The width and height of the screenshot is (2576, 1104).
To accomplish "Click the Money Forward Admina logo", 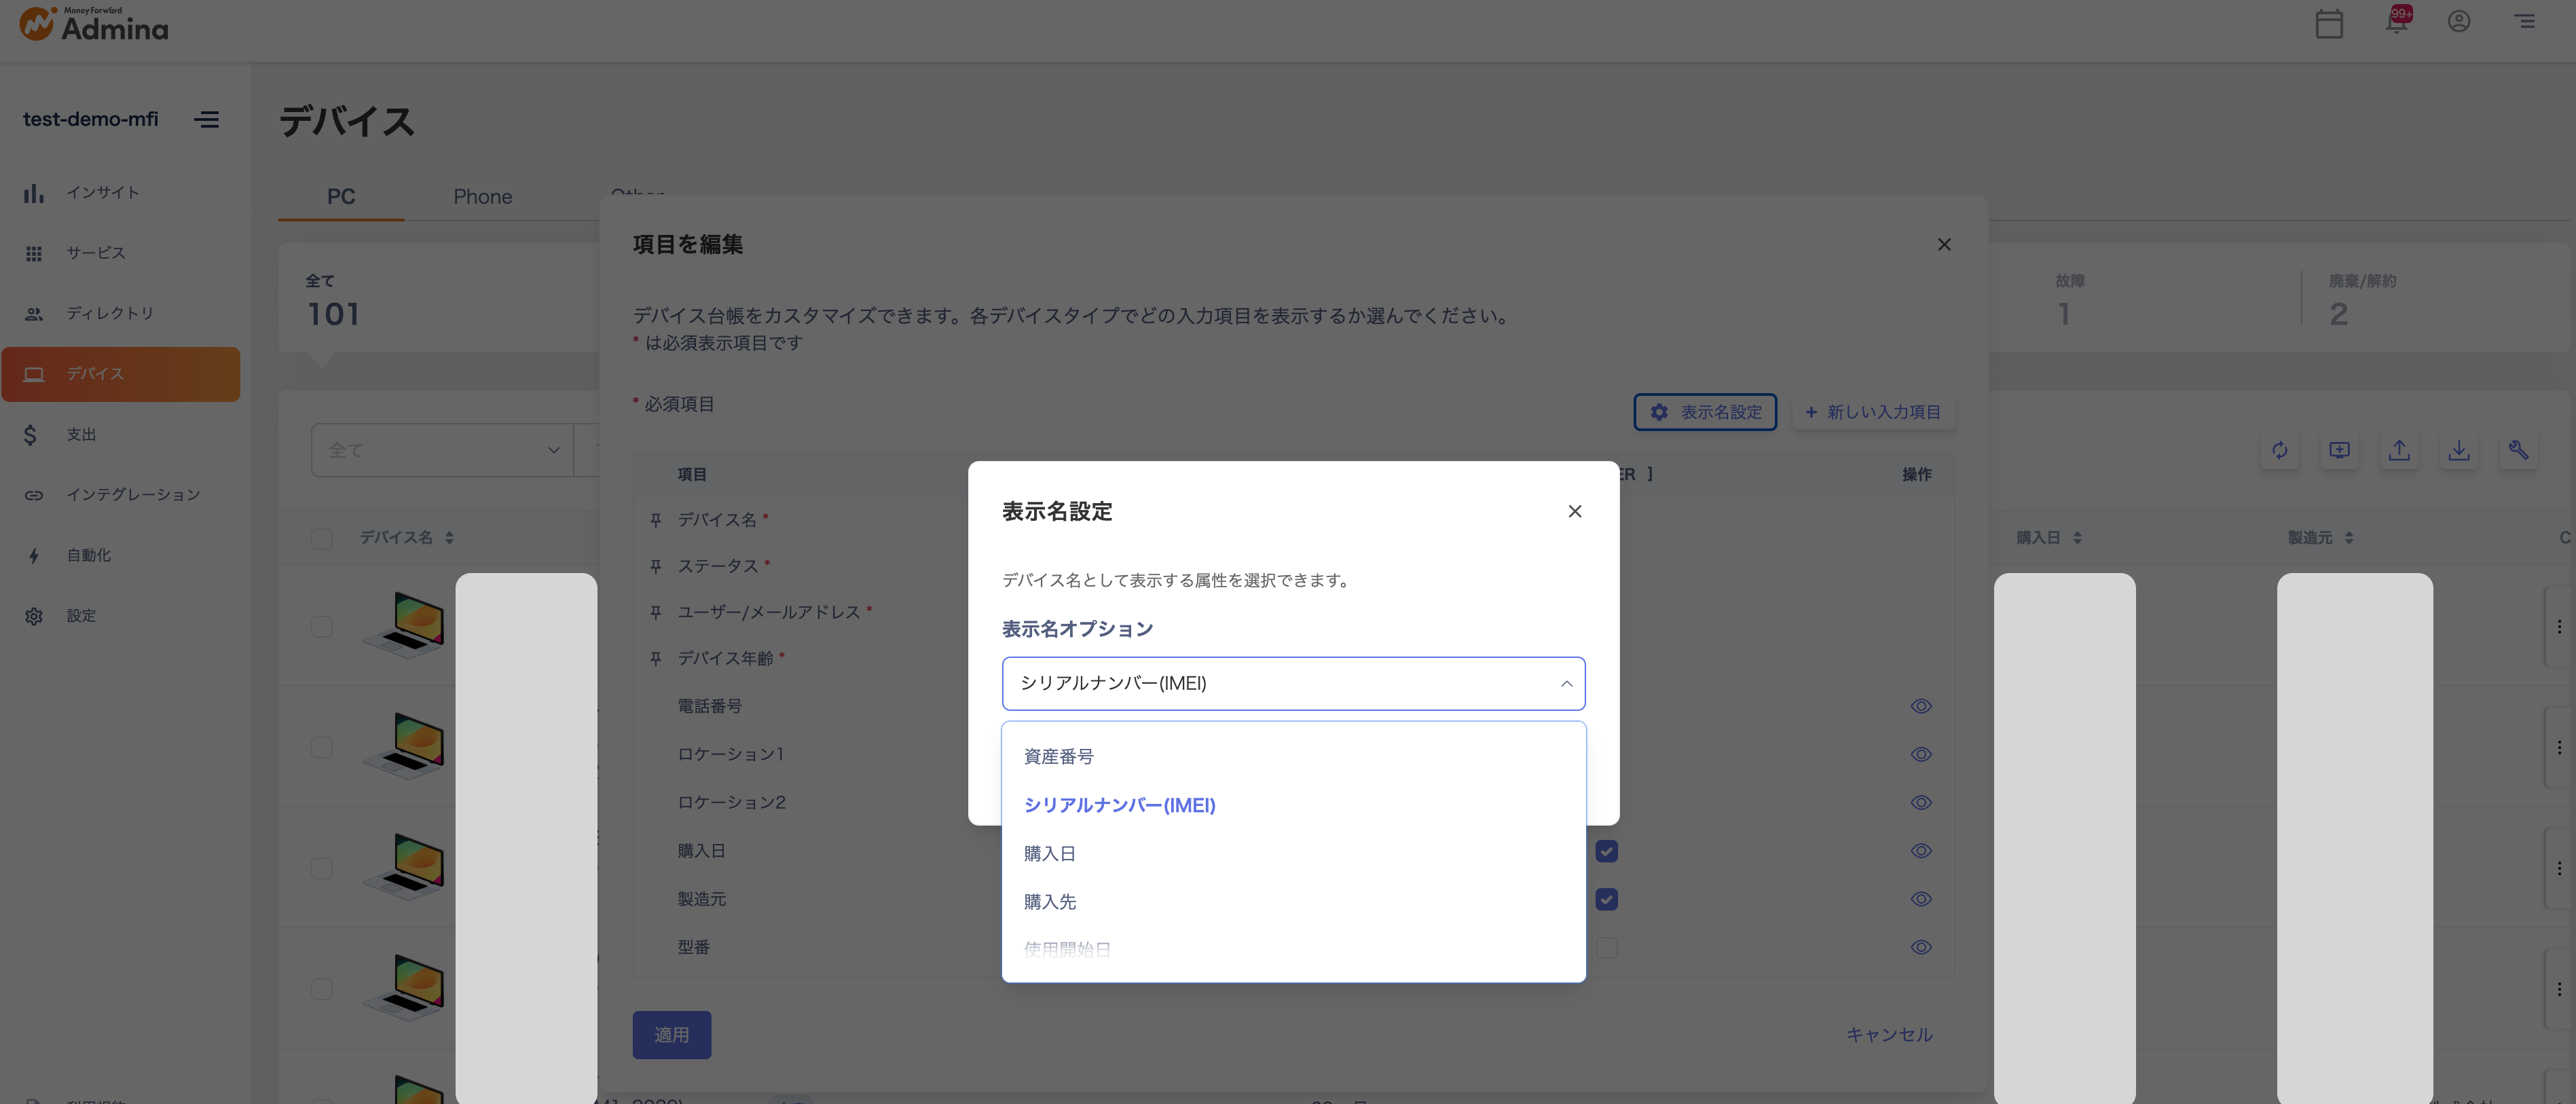I will [x=94, y=24].
